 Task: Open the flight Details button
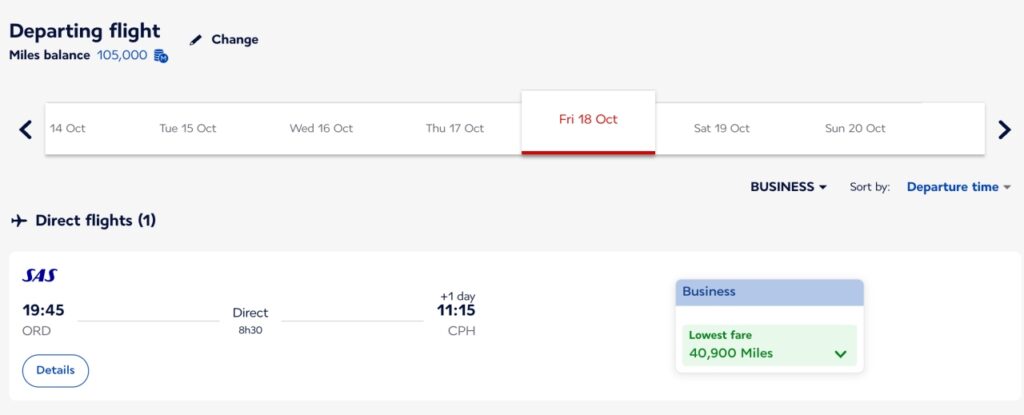(56, 371)
